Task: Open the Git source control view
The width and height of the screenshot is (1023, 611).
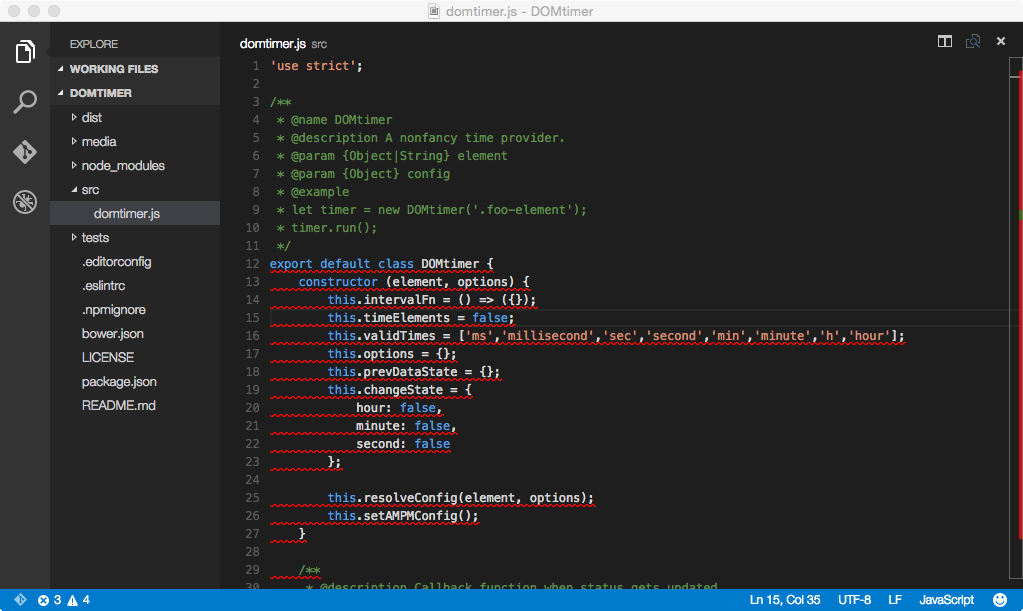Action: pyautogui.click(x=25, y=152)
